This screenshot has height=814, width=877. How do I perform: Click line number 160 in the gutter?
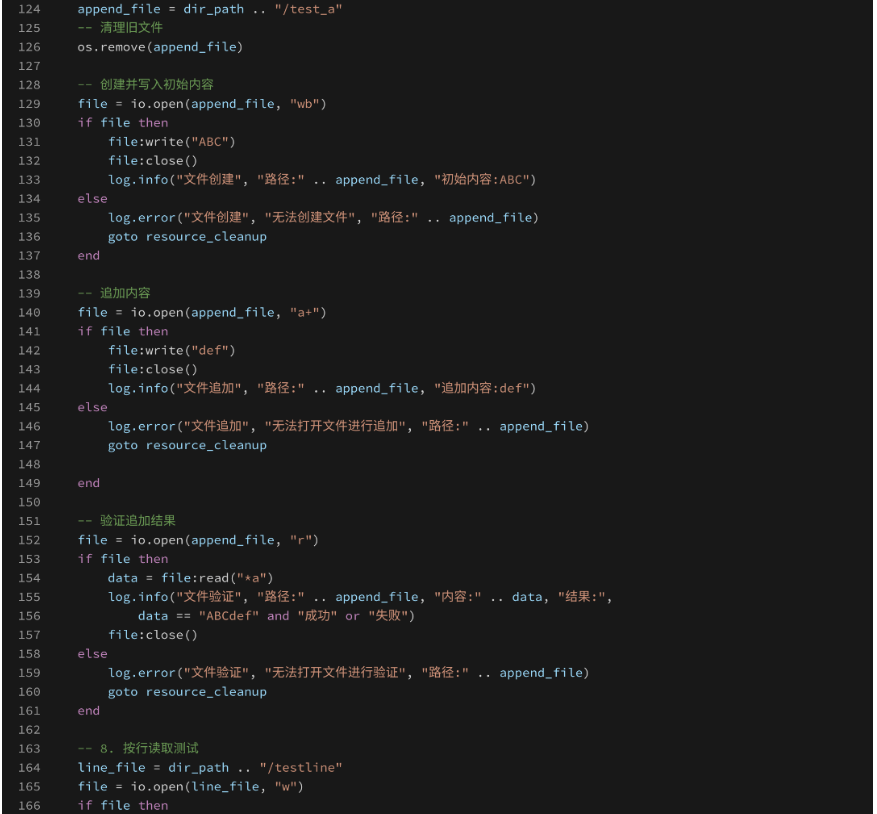[x=29, y=692]
